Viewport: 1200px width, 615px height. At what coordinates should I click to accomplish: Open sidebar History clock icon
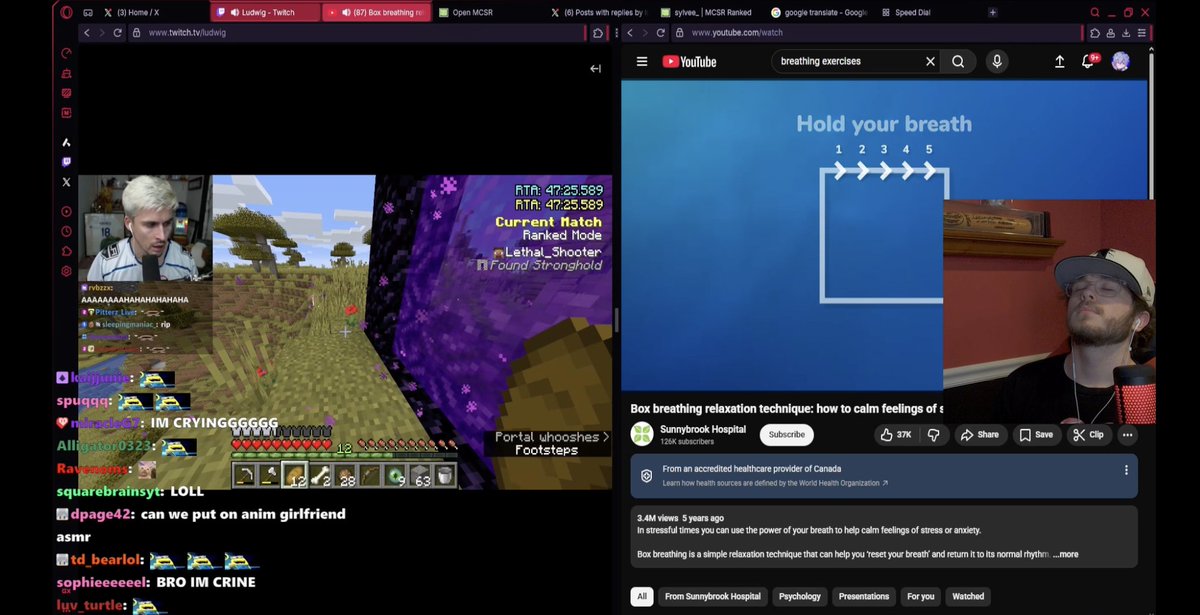click(66, 231)
